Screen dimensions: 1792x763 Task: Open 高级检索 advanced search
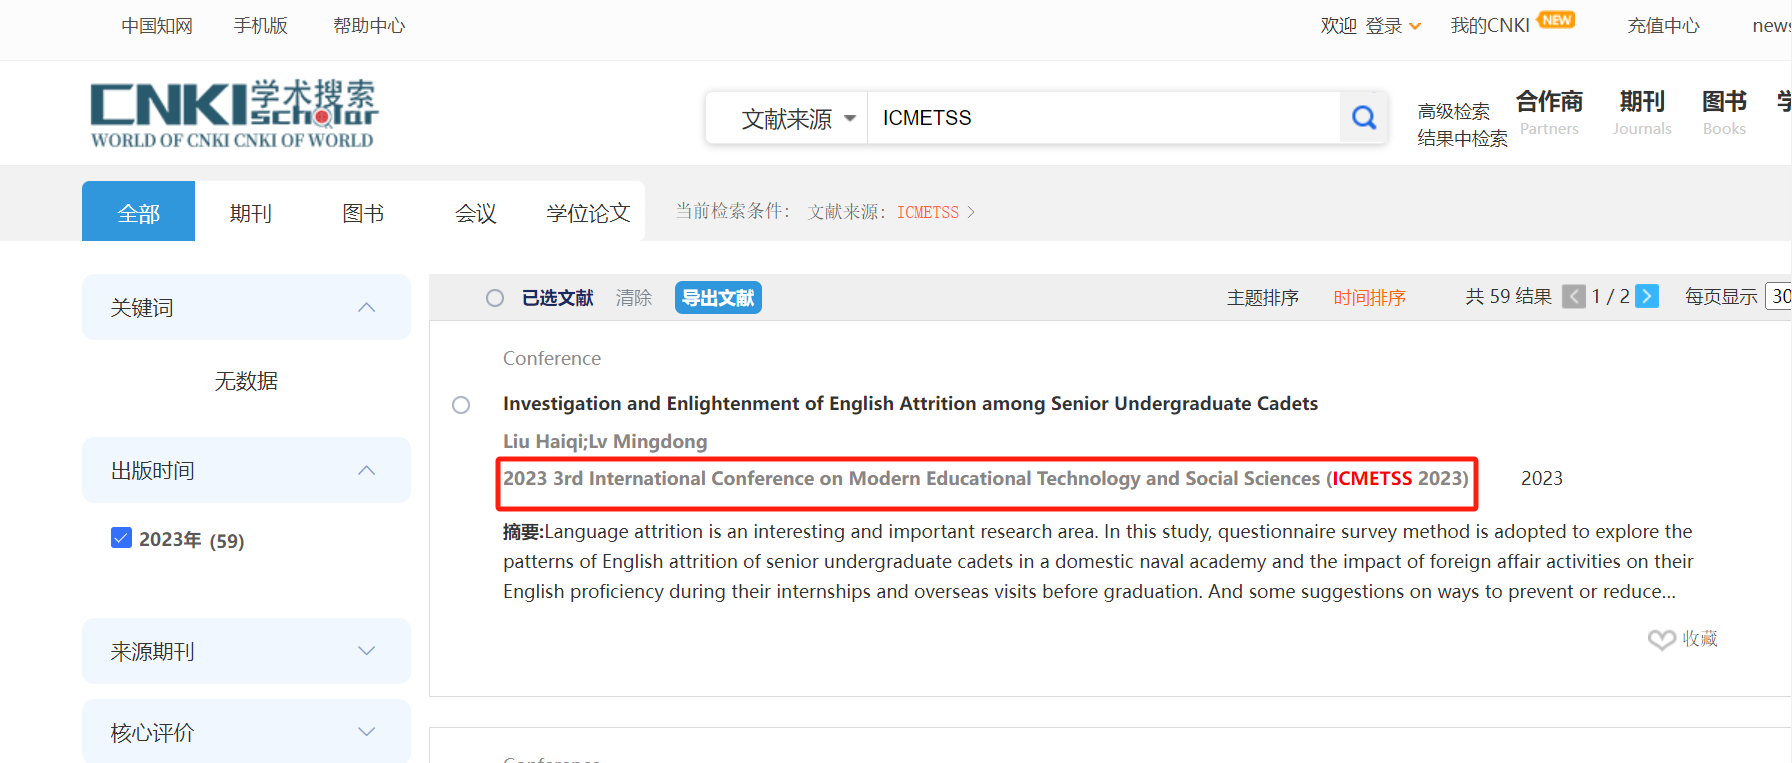(1454, 111)
